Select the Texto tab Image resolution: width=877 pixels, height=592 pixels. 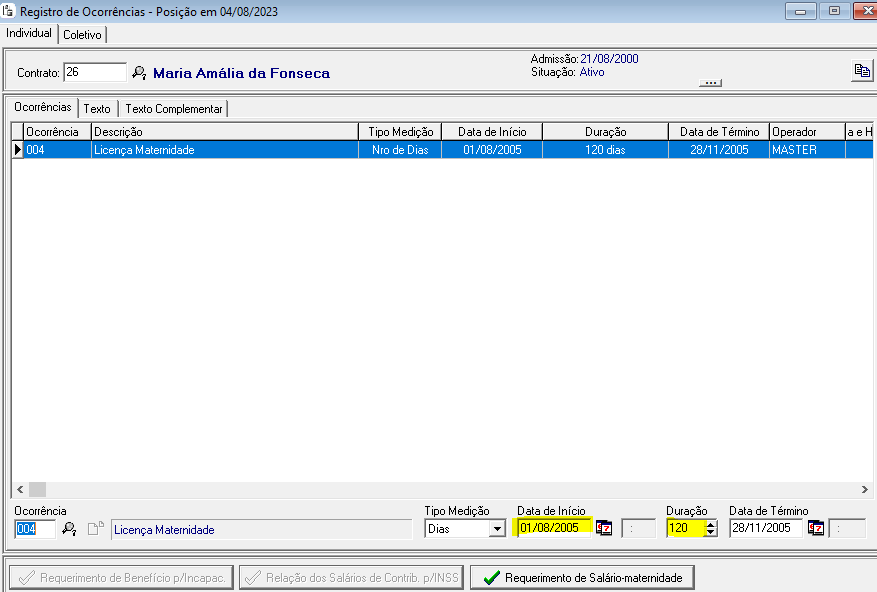click(97, 108)
